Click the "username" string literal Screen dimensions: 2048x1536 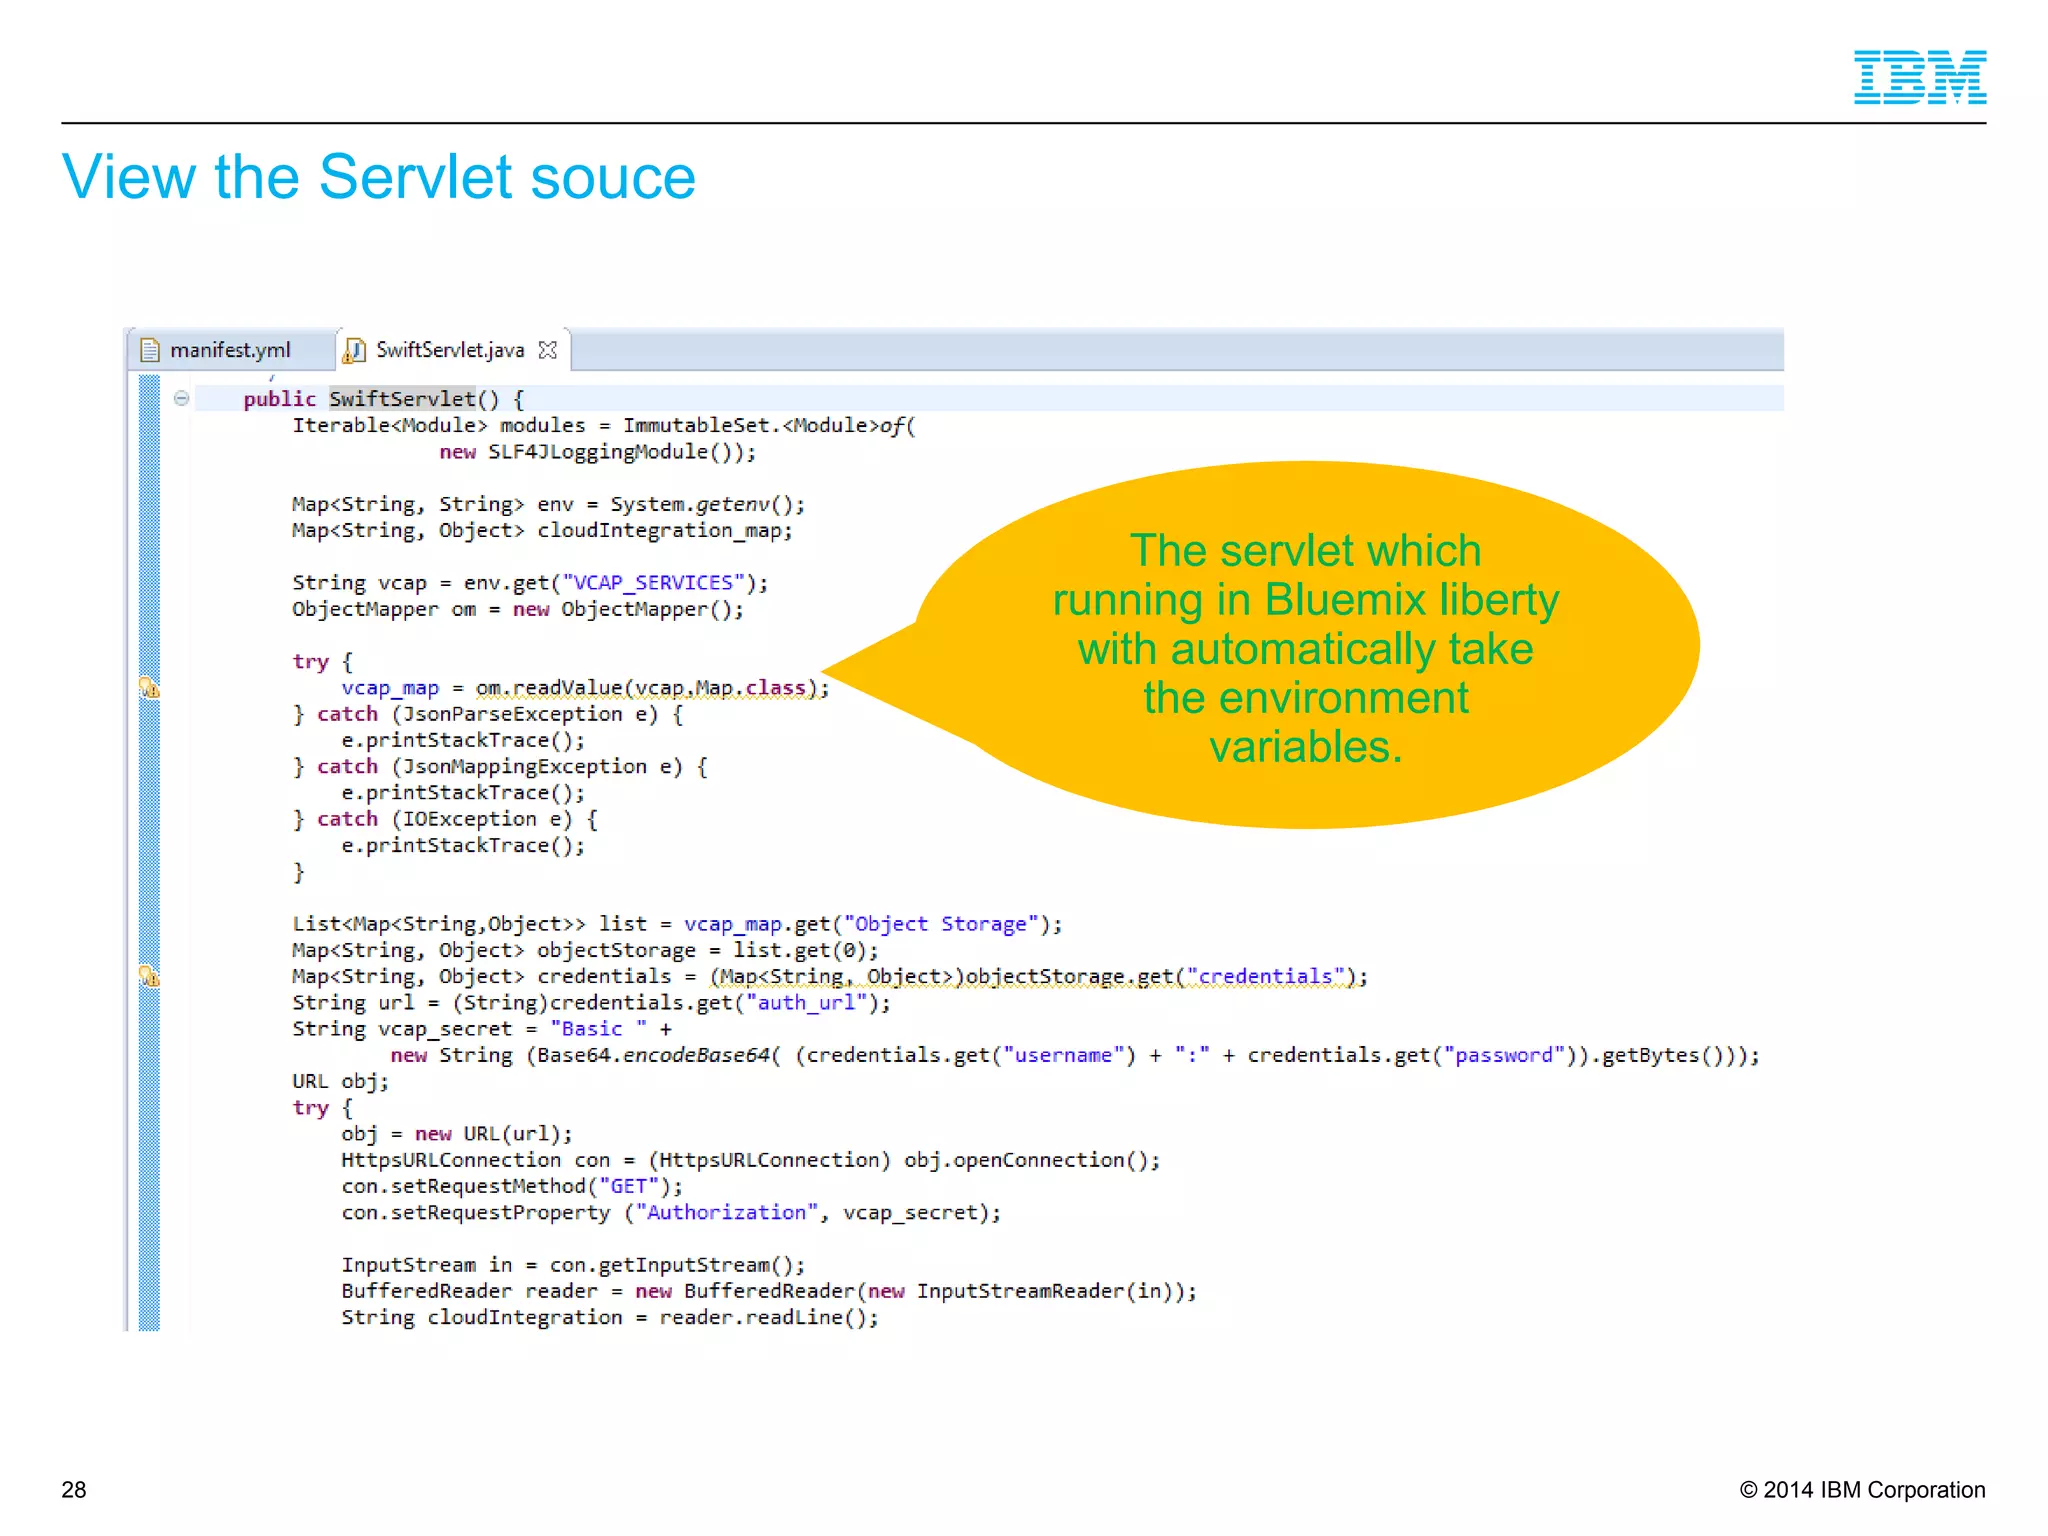pos(1064,1055)
